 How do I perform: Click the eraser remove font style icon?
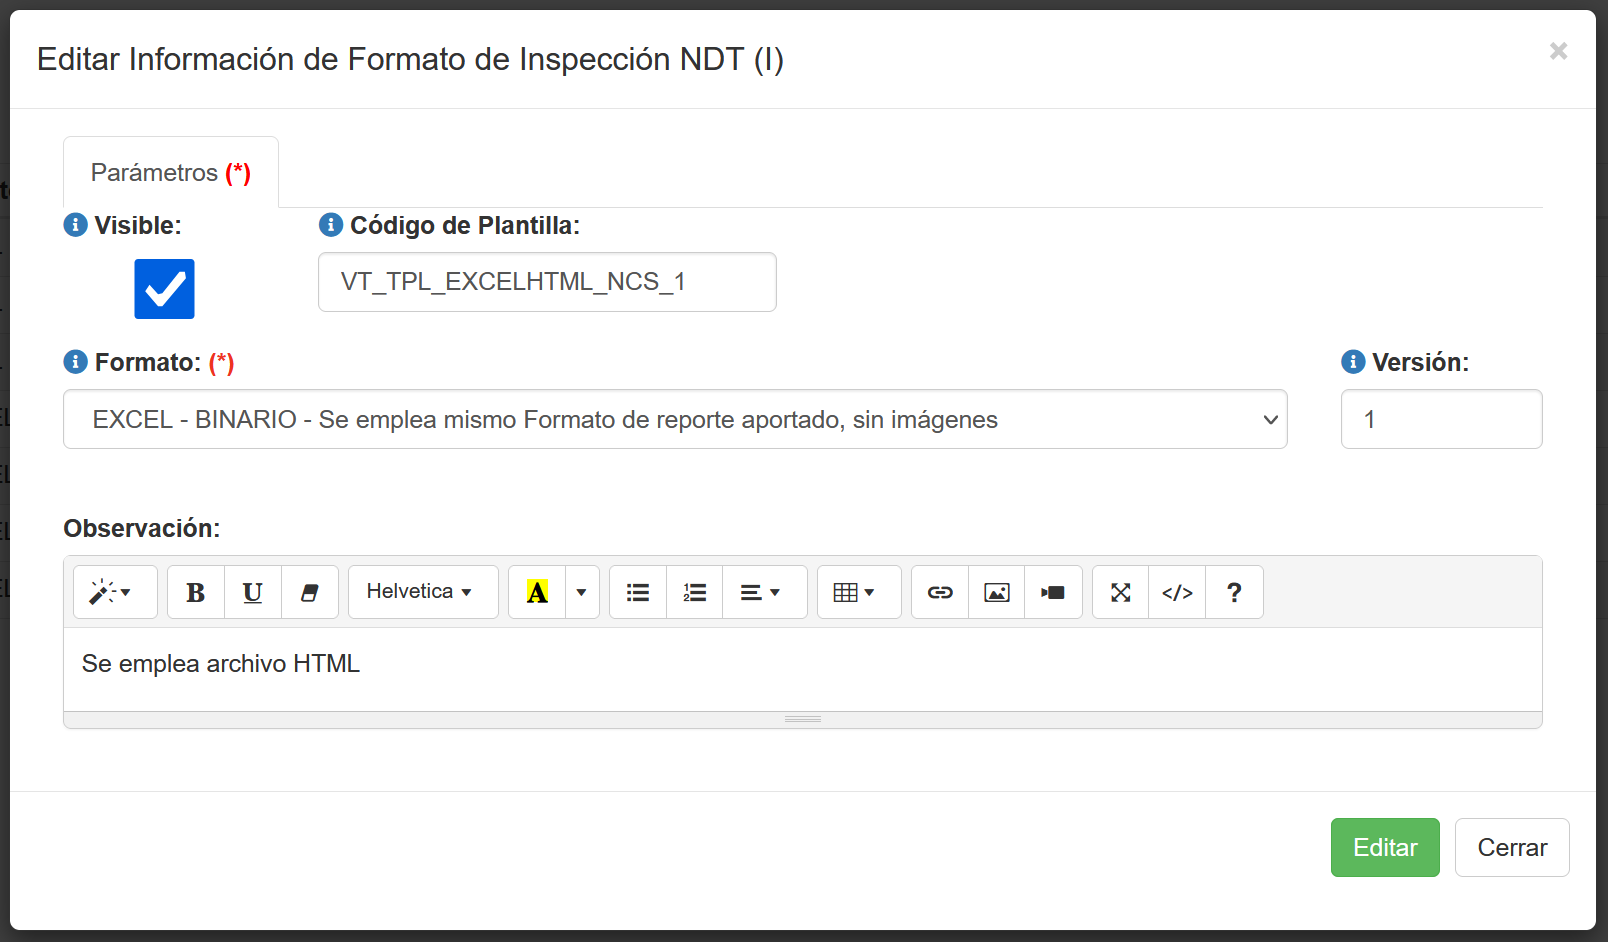(x=310, y=593)
